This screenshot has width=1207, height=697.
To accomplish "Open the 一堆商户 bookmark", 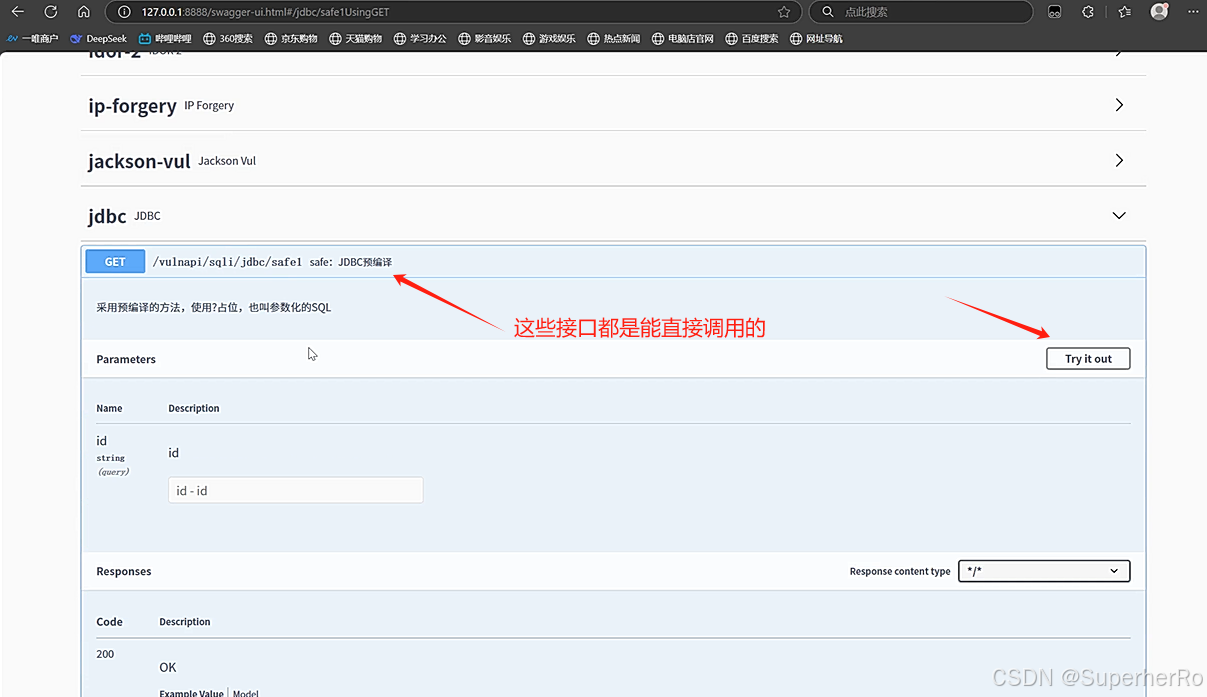I will click(32, 39).
